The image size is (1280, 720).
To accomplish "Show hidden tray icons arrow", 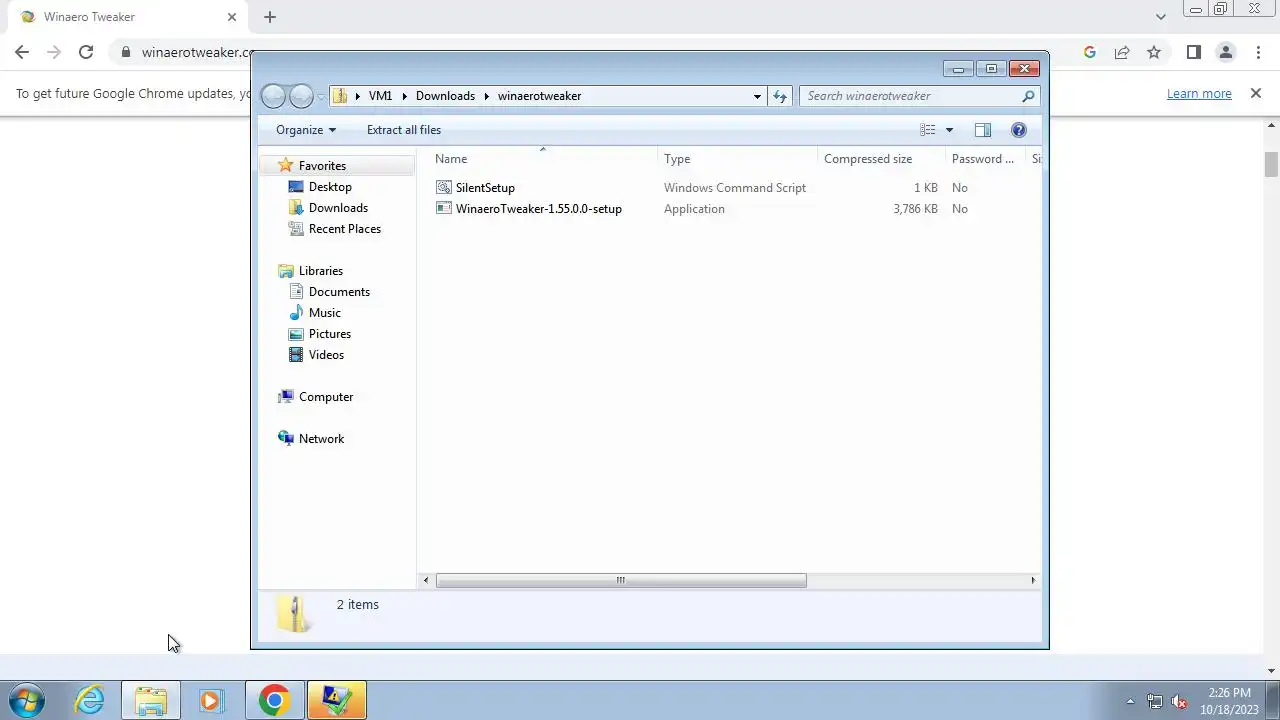I will 1130,702.
